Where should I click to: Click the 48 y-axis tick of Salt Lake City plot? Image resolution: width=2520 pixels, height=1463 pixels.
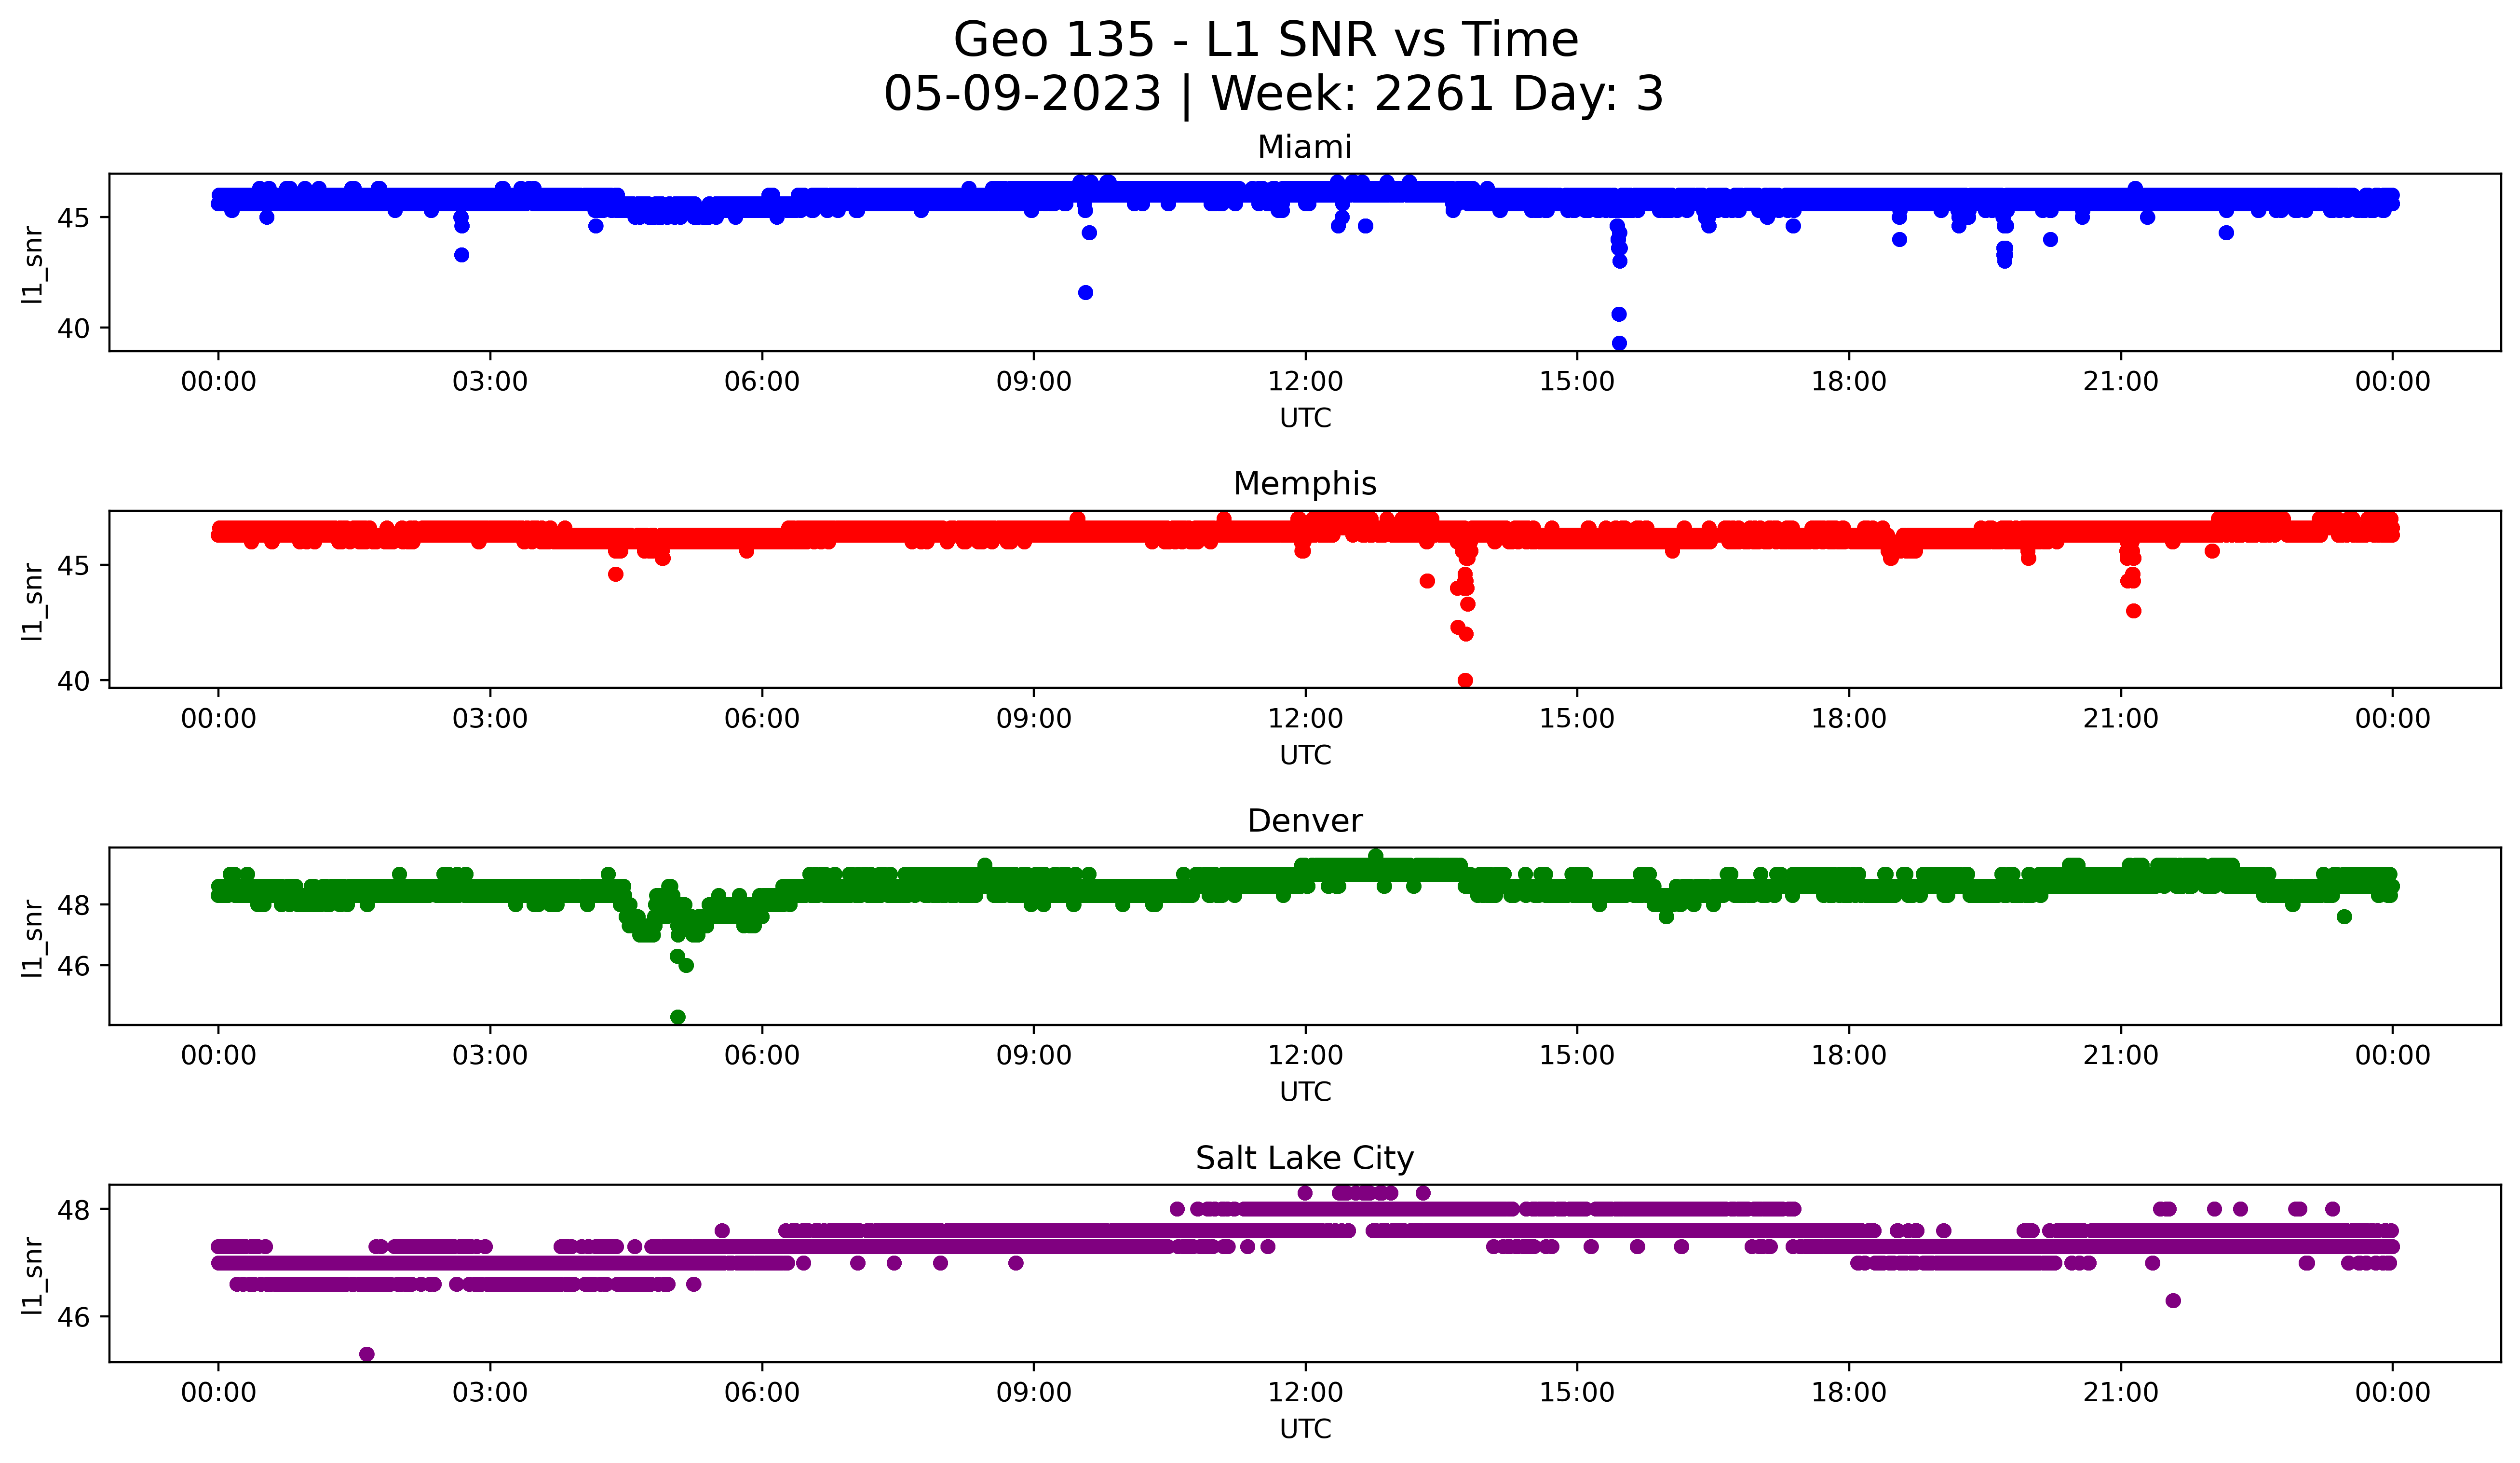click(x=73, y=1210)
